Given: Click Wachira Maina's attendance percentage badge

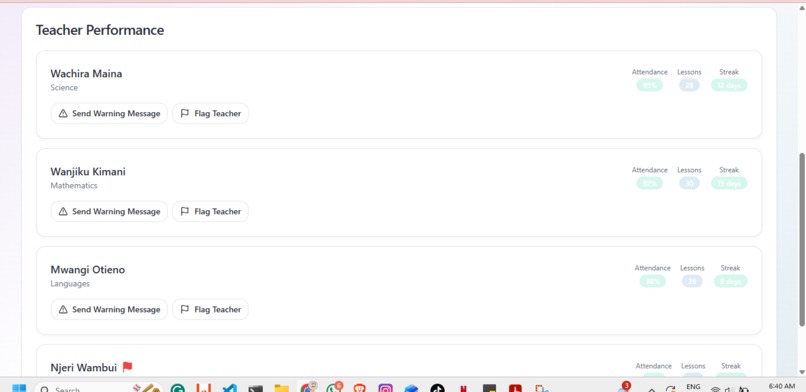Looking at the screenshot, I should click(650, 85).
